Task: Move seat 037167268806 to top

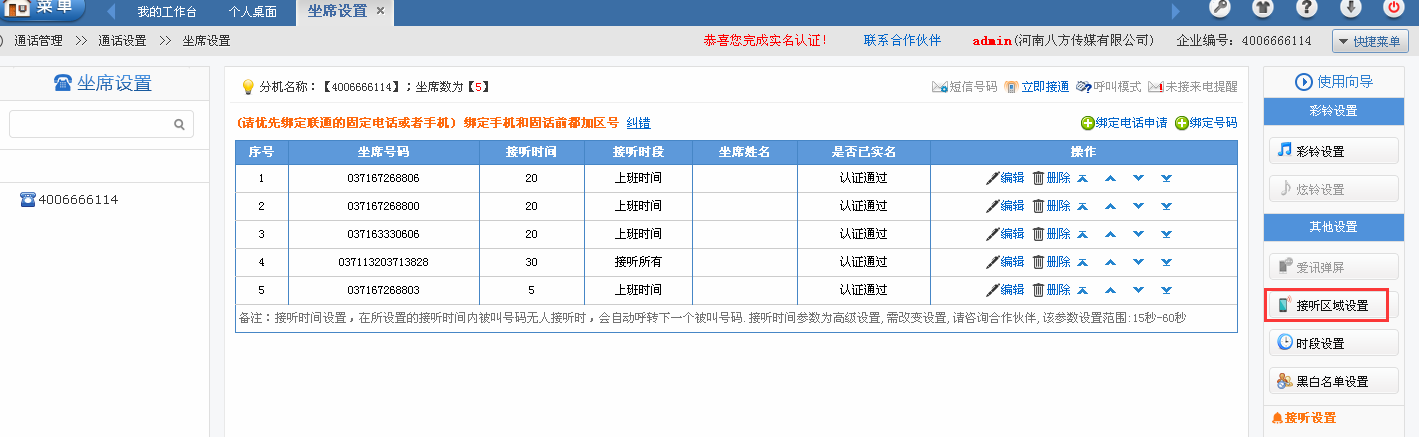Action: tap(1082, 178)
